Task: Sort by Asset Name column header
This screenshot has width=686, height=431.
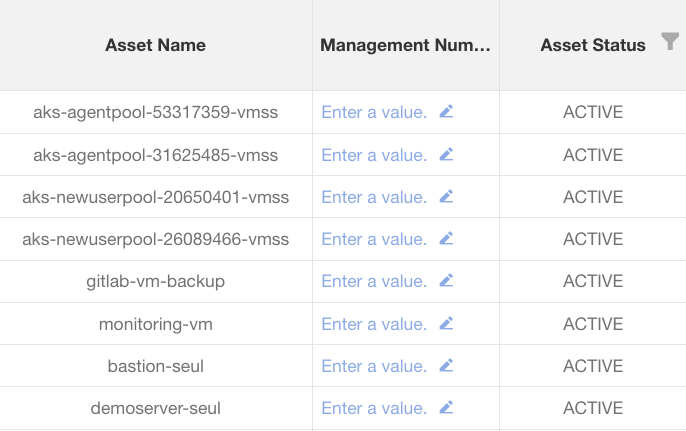Action: [x=155, y=45]
